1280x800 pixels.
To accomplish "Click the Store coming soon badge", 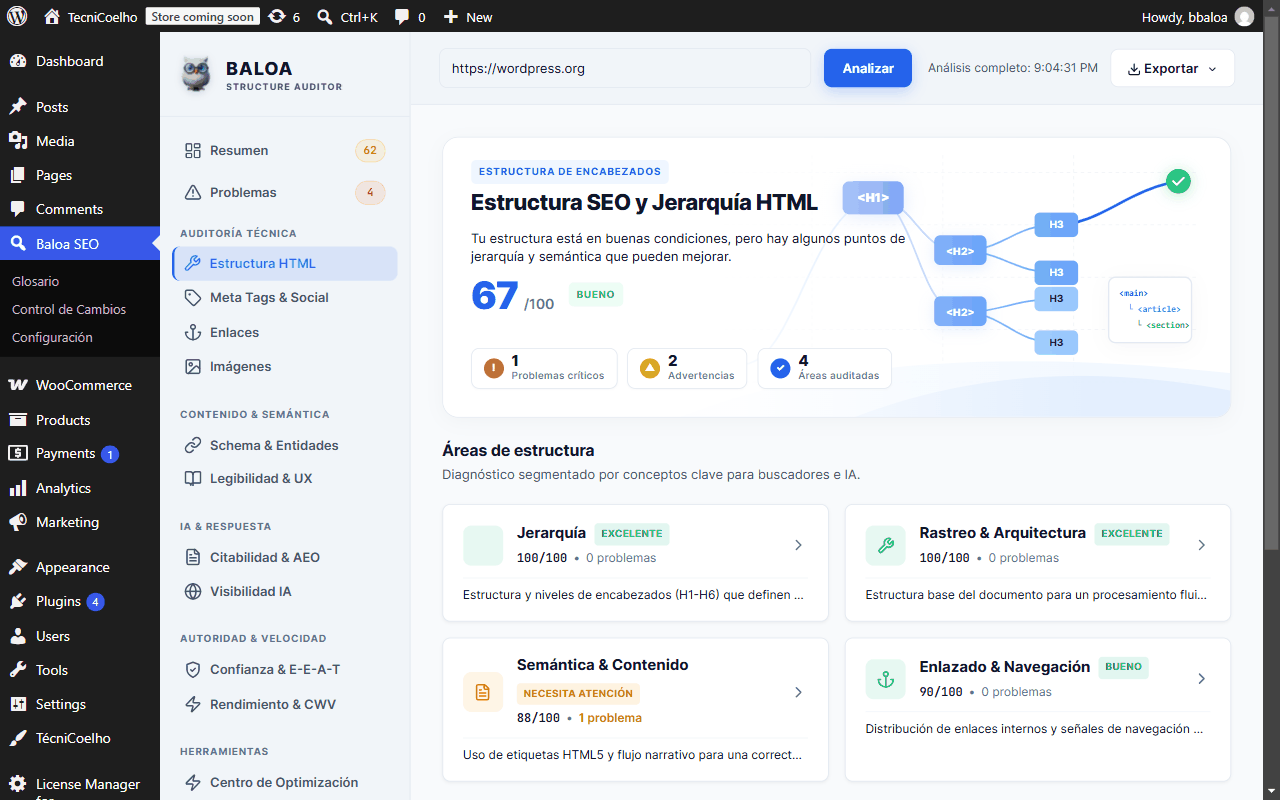I will [x=202, y=16].
